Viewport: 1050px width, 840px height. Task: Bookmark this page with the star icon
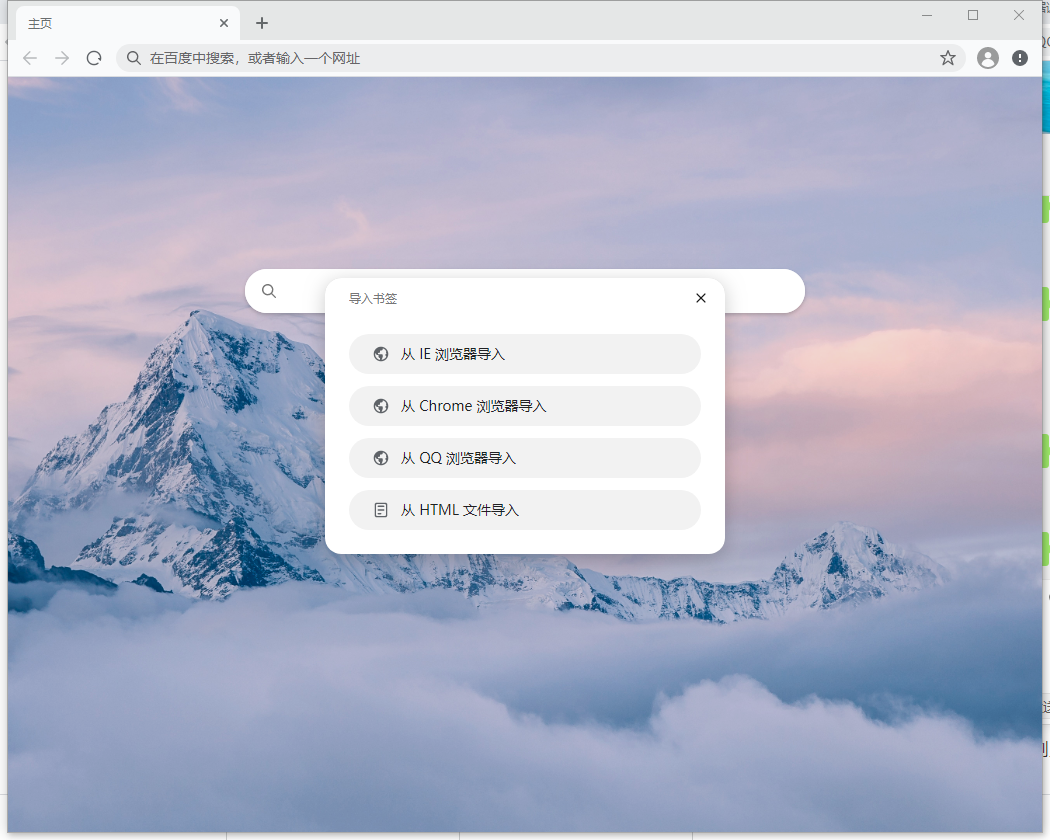coord(948,58)
